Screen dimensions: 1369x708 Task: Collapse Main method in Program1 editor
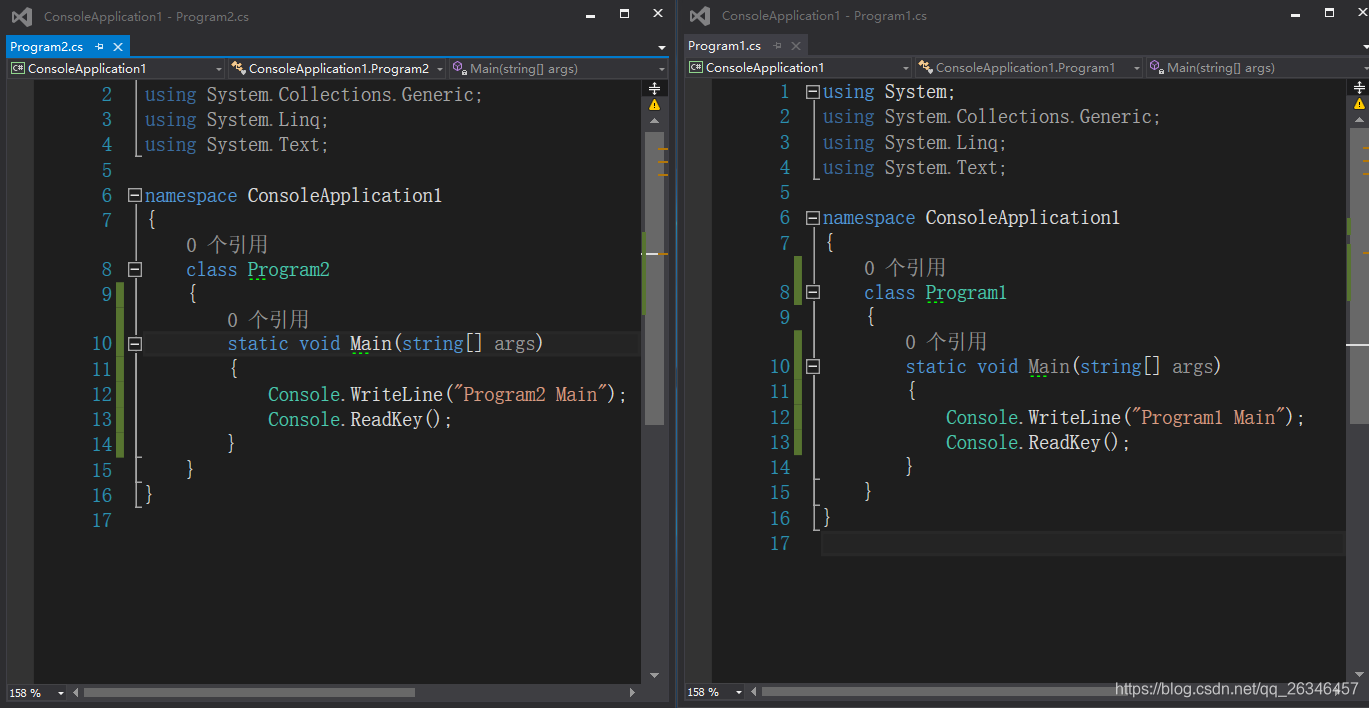click(813, 367)
